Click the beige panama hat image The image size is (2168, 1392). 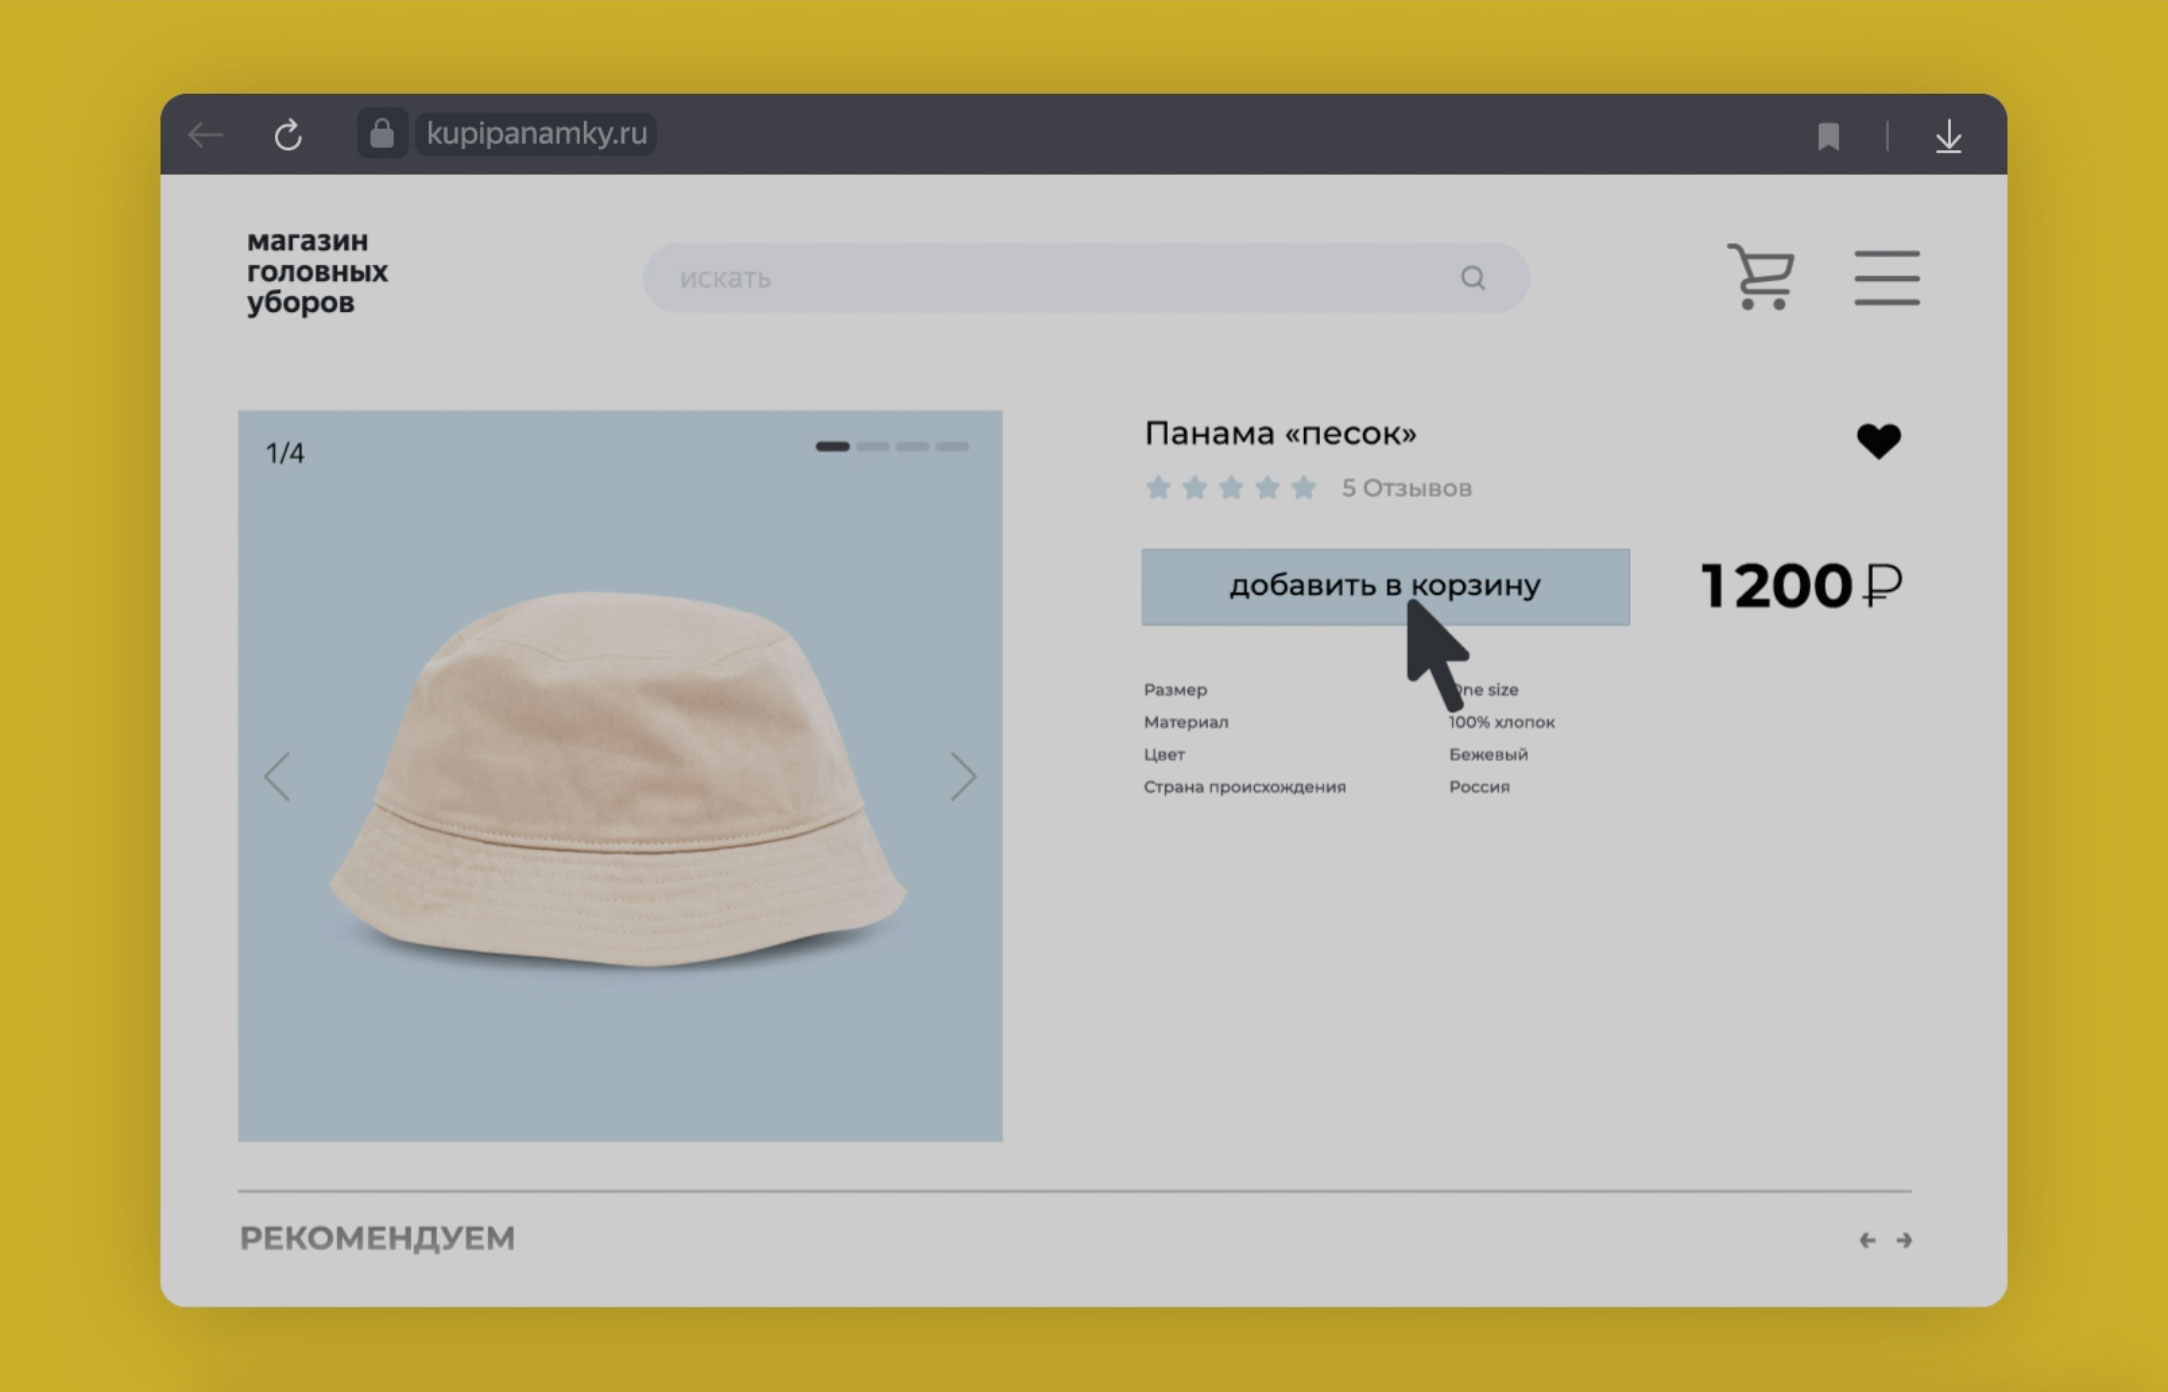click(x=618, y=780)
